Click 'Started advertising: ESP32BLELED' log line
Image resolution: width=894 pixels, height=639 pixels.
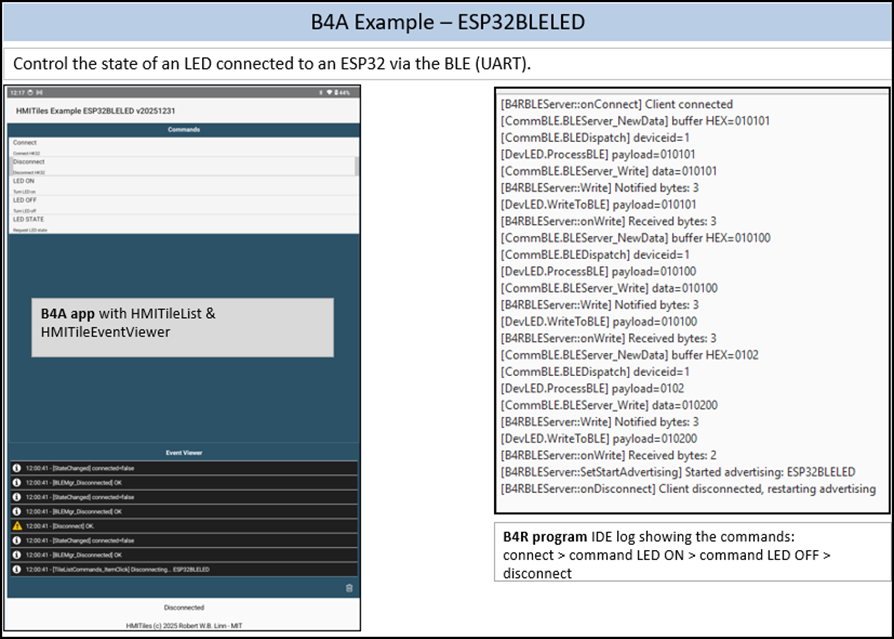click(x=678, y=472)
